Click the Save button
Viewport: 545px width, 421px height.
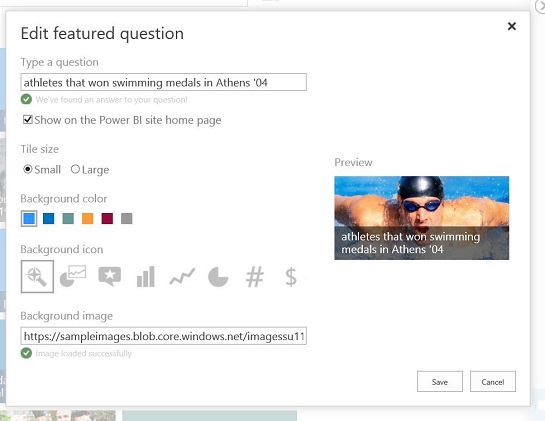click(440, 382)
